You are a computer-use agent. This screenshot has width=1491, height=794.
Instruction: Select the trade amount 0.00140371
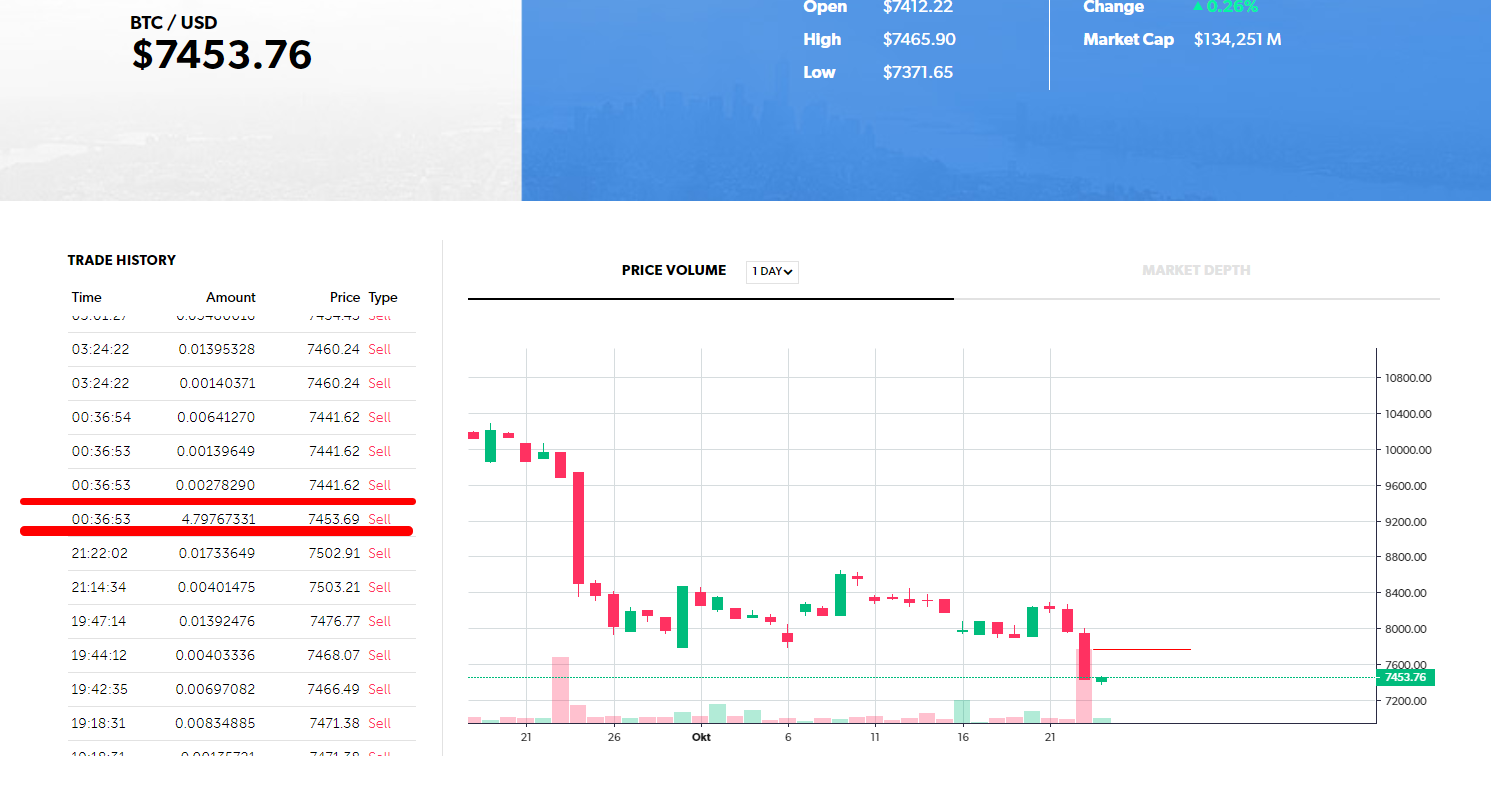[x=217, y=383]
